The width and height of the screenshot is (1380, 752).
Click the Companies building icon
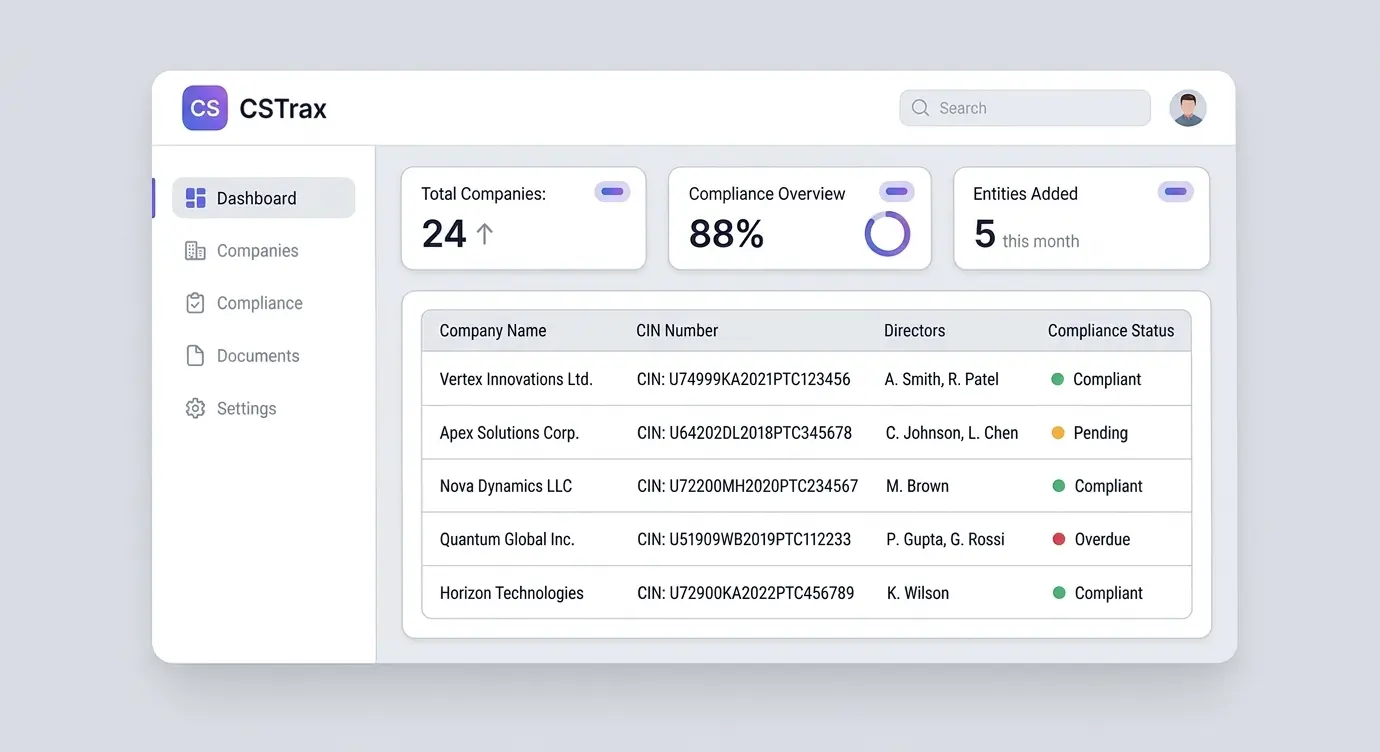(196, 251)
